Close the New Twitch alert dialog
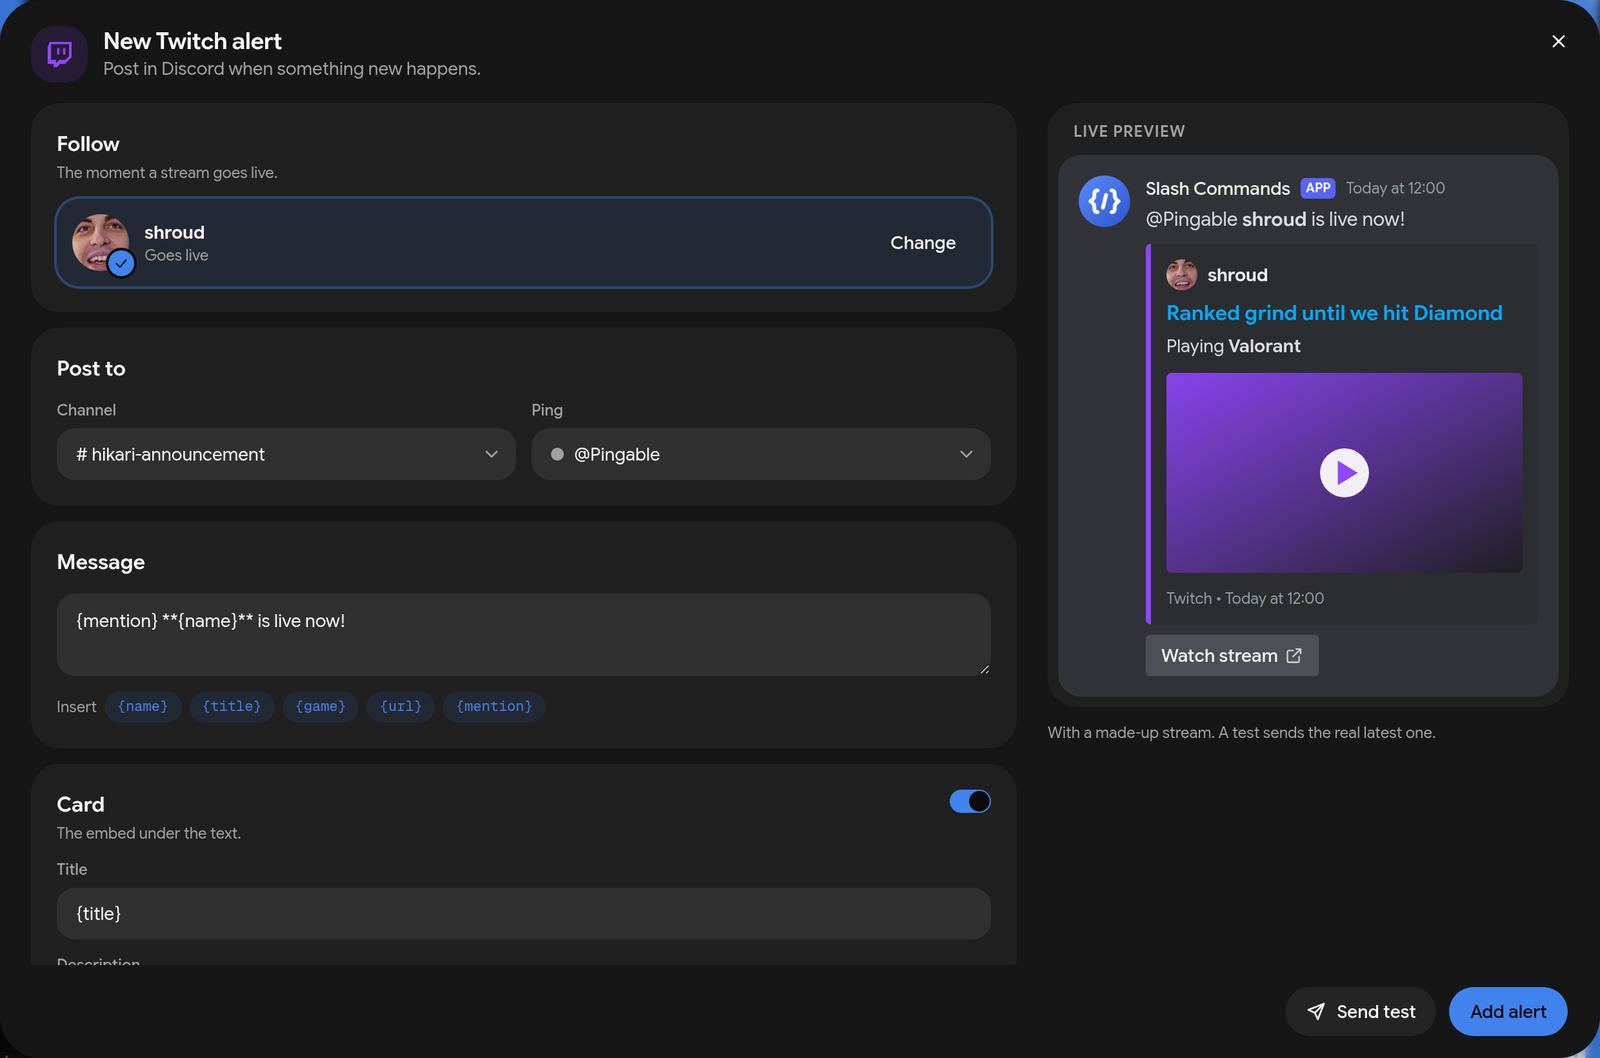This screenshot has height=1058, width=1600. 1558,41
